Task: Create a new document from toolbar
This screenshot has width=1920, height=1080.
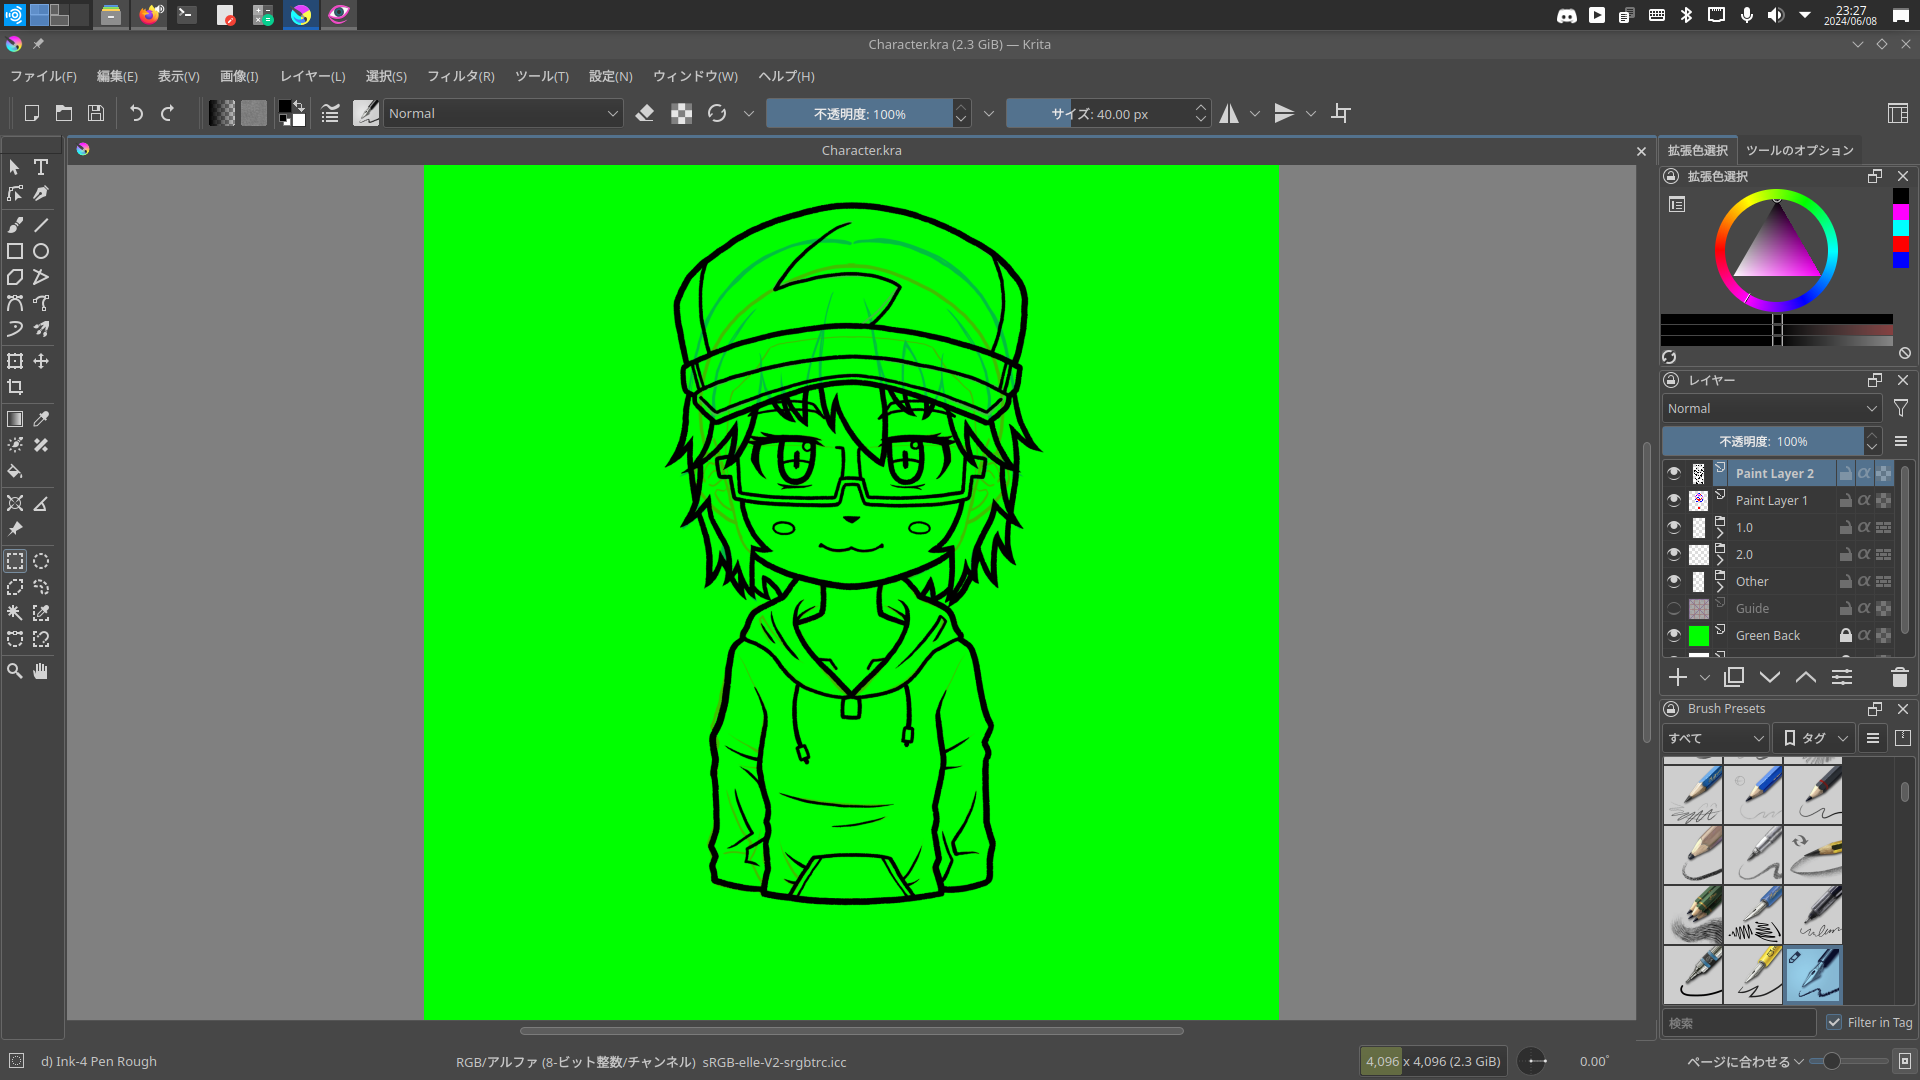Action: click(x=31, y=113)
